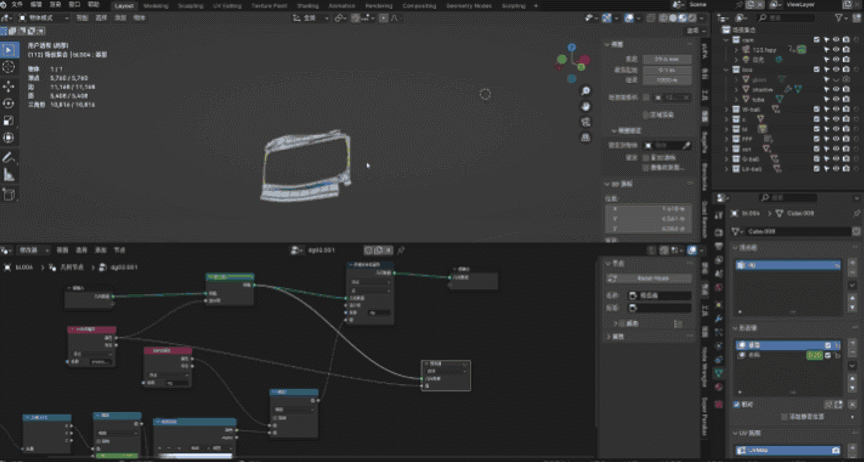This screenshot has width=864, height=462.
Task: Open the transform orientation Global dropdown
Action: click(311, 18)
